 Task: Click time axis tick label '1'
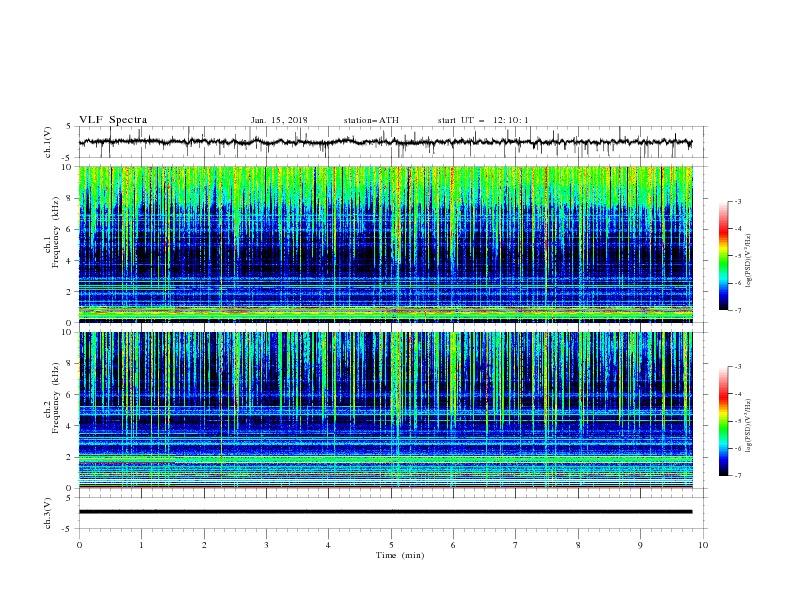point(141,545)
